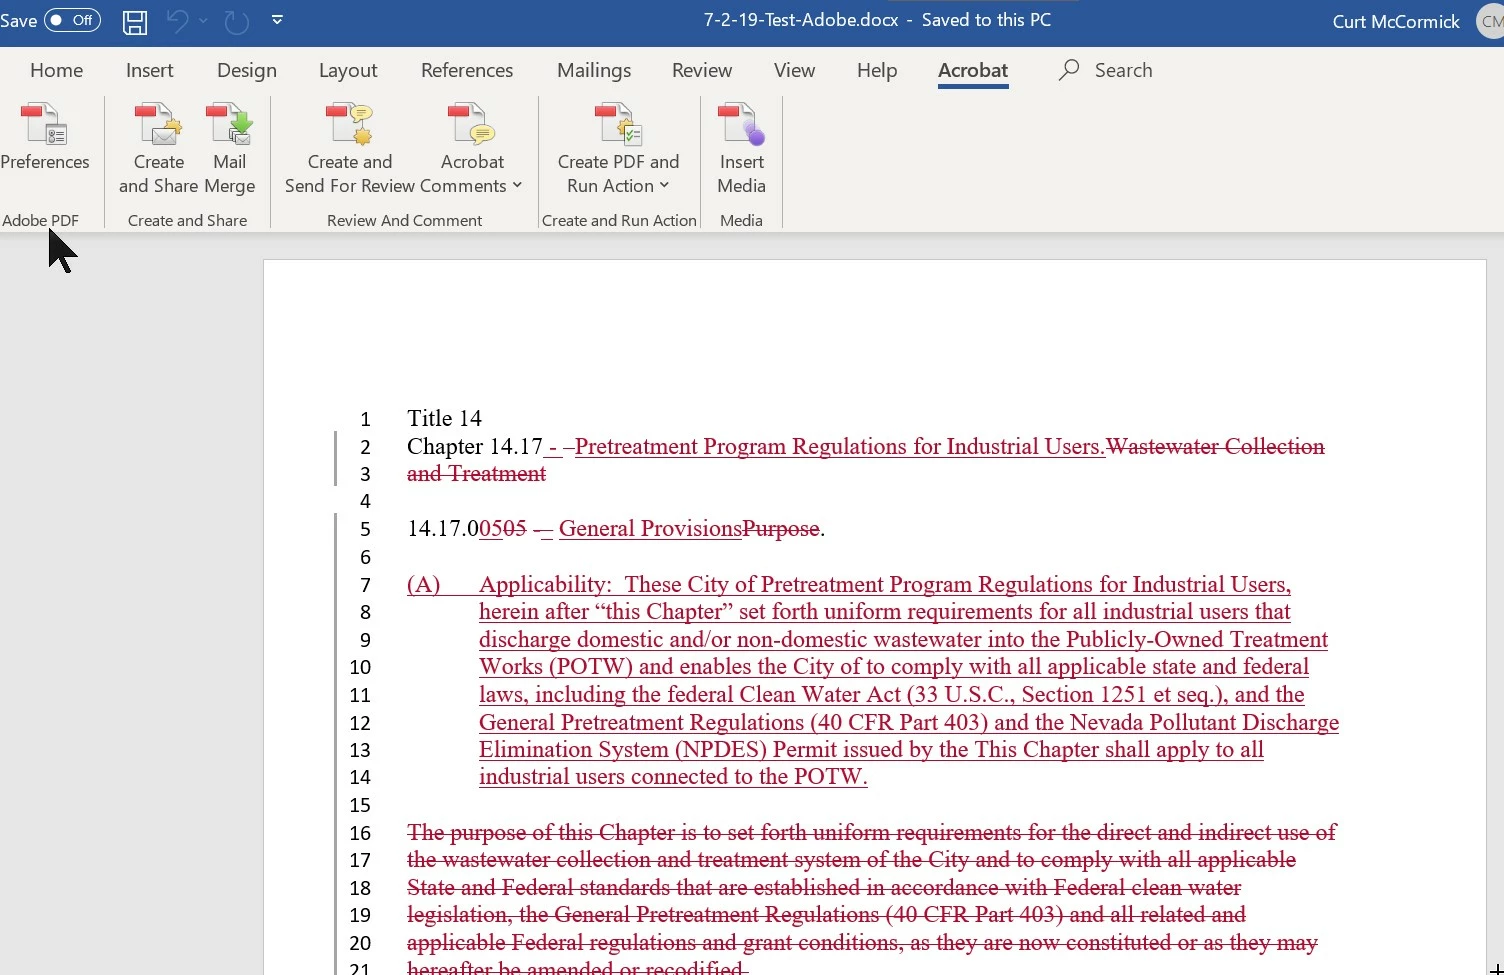Click the Search text field

(x=1123, y=70)
